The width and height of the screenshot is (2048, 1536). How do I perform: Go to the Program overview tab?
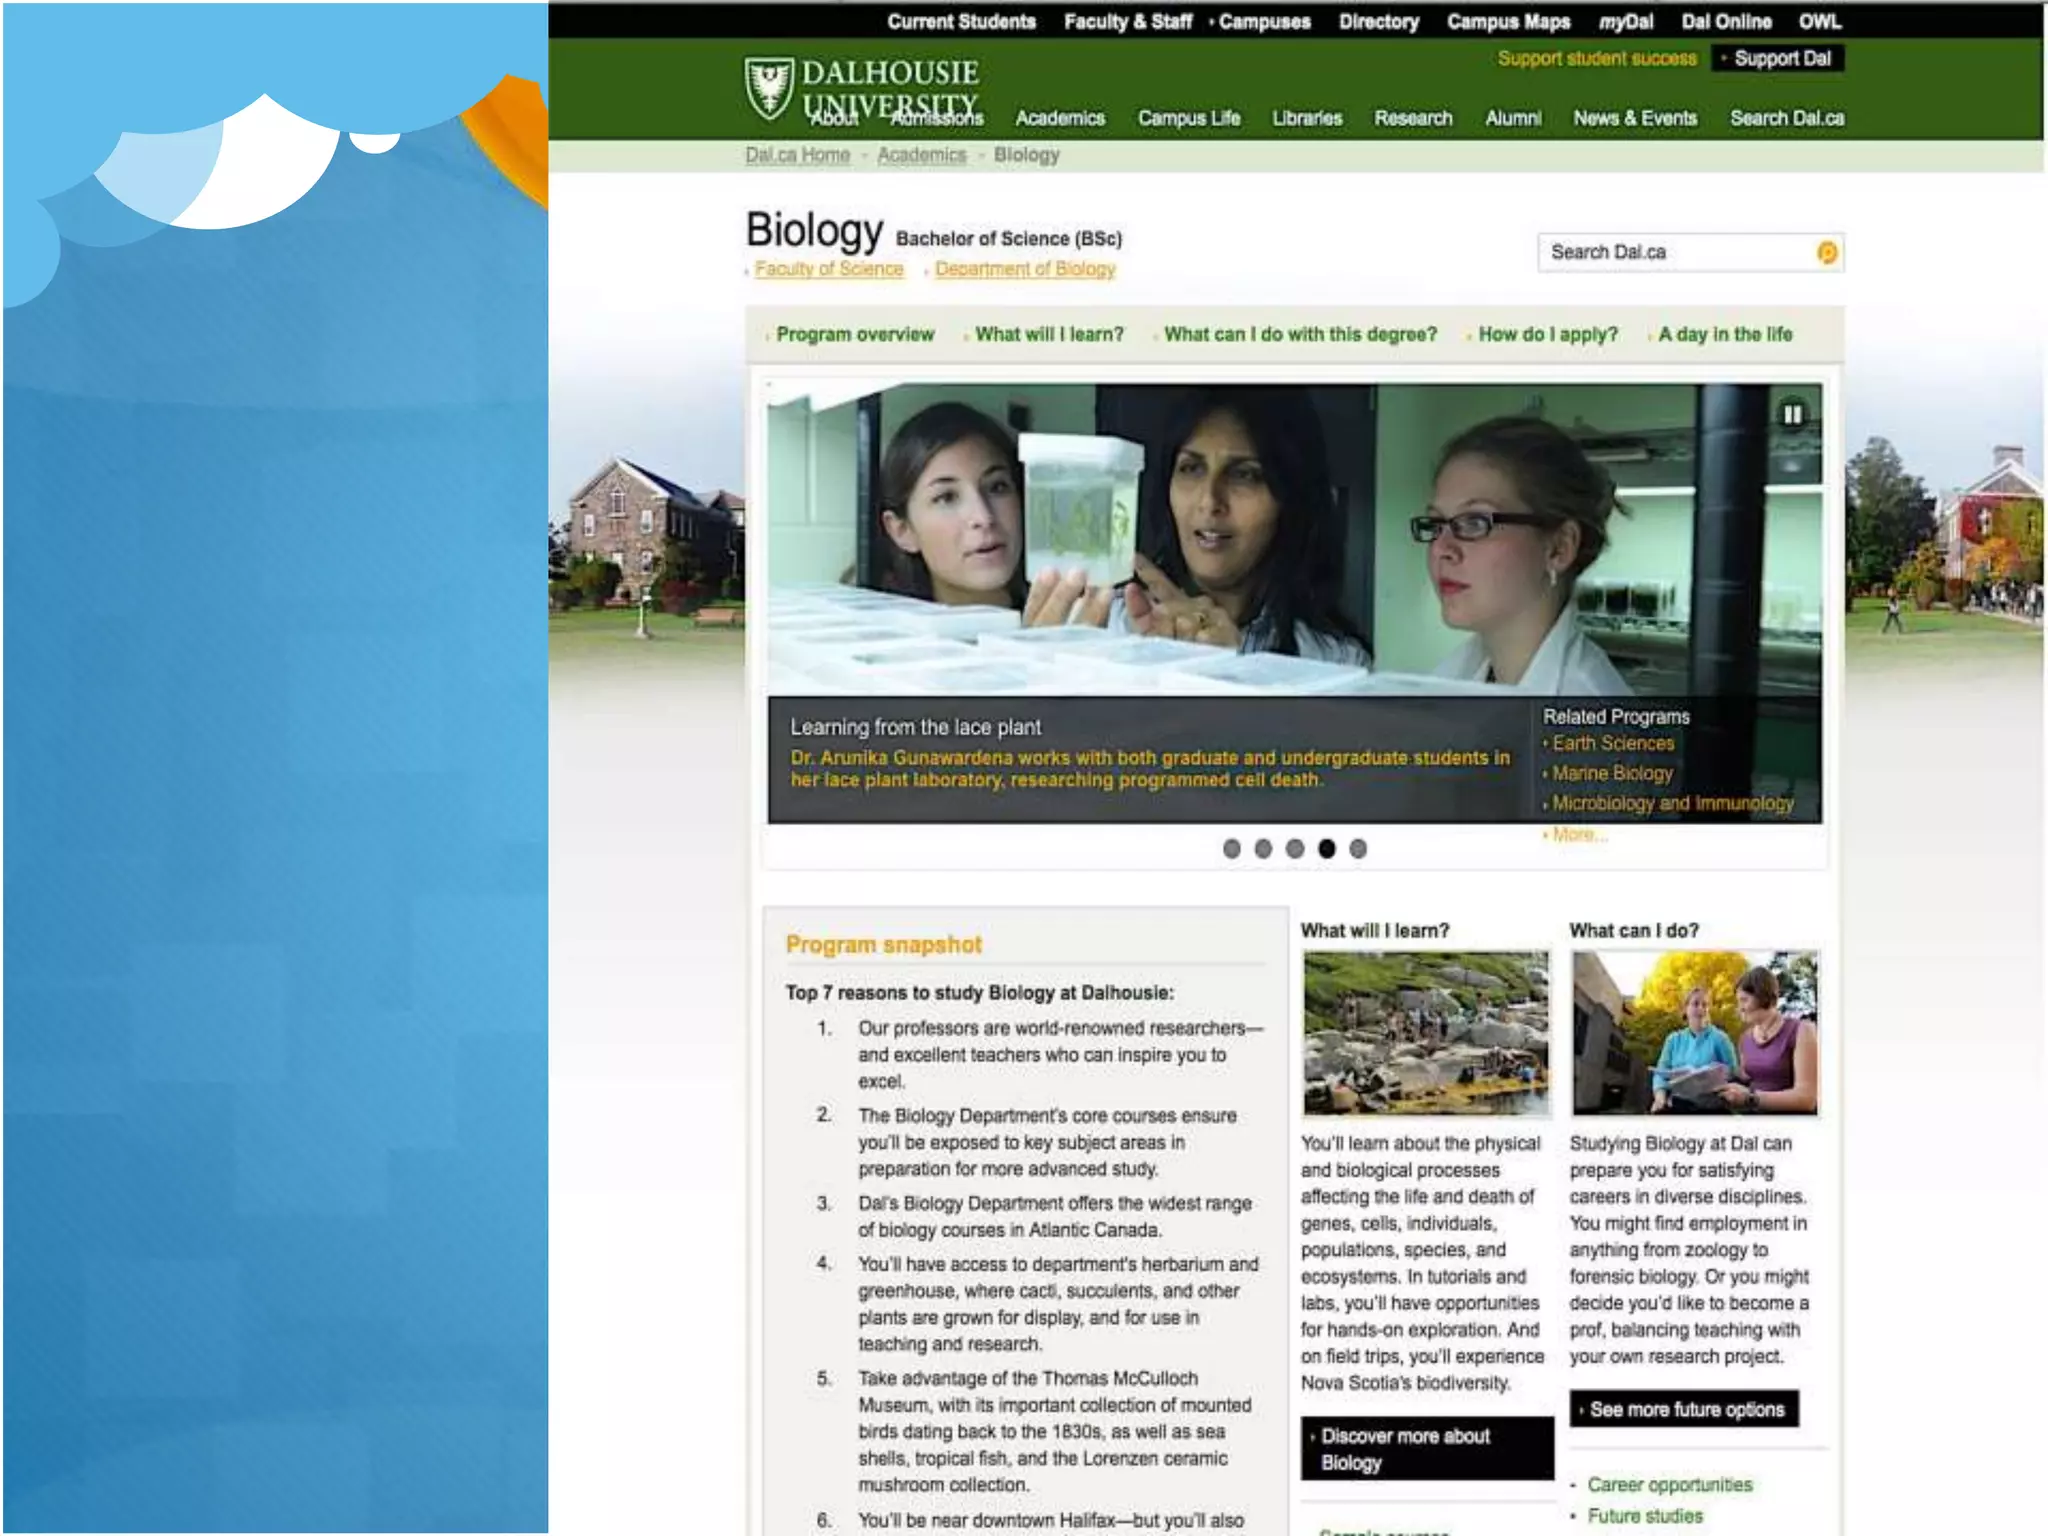tap(854, 334)
